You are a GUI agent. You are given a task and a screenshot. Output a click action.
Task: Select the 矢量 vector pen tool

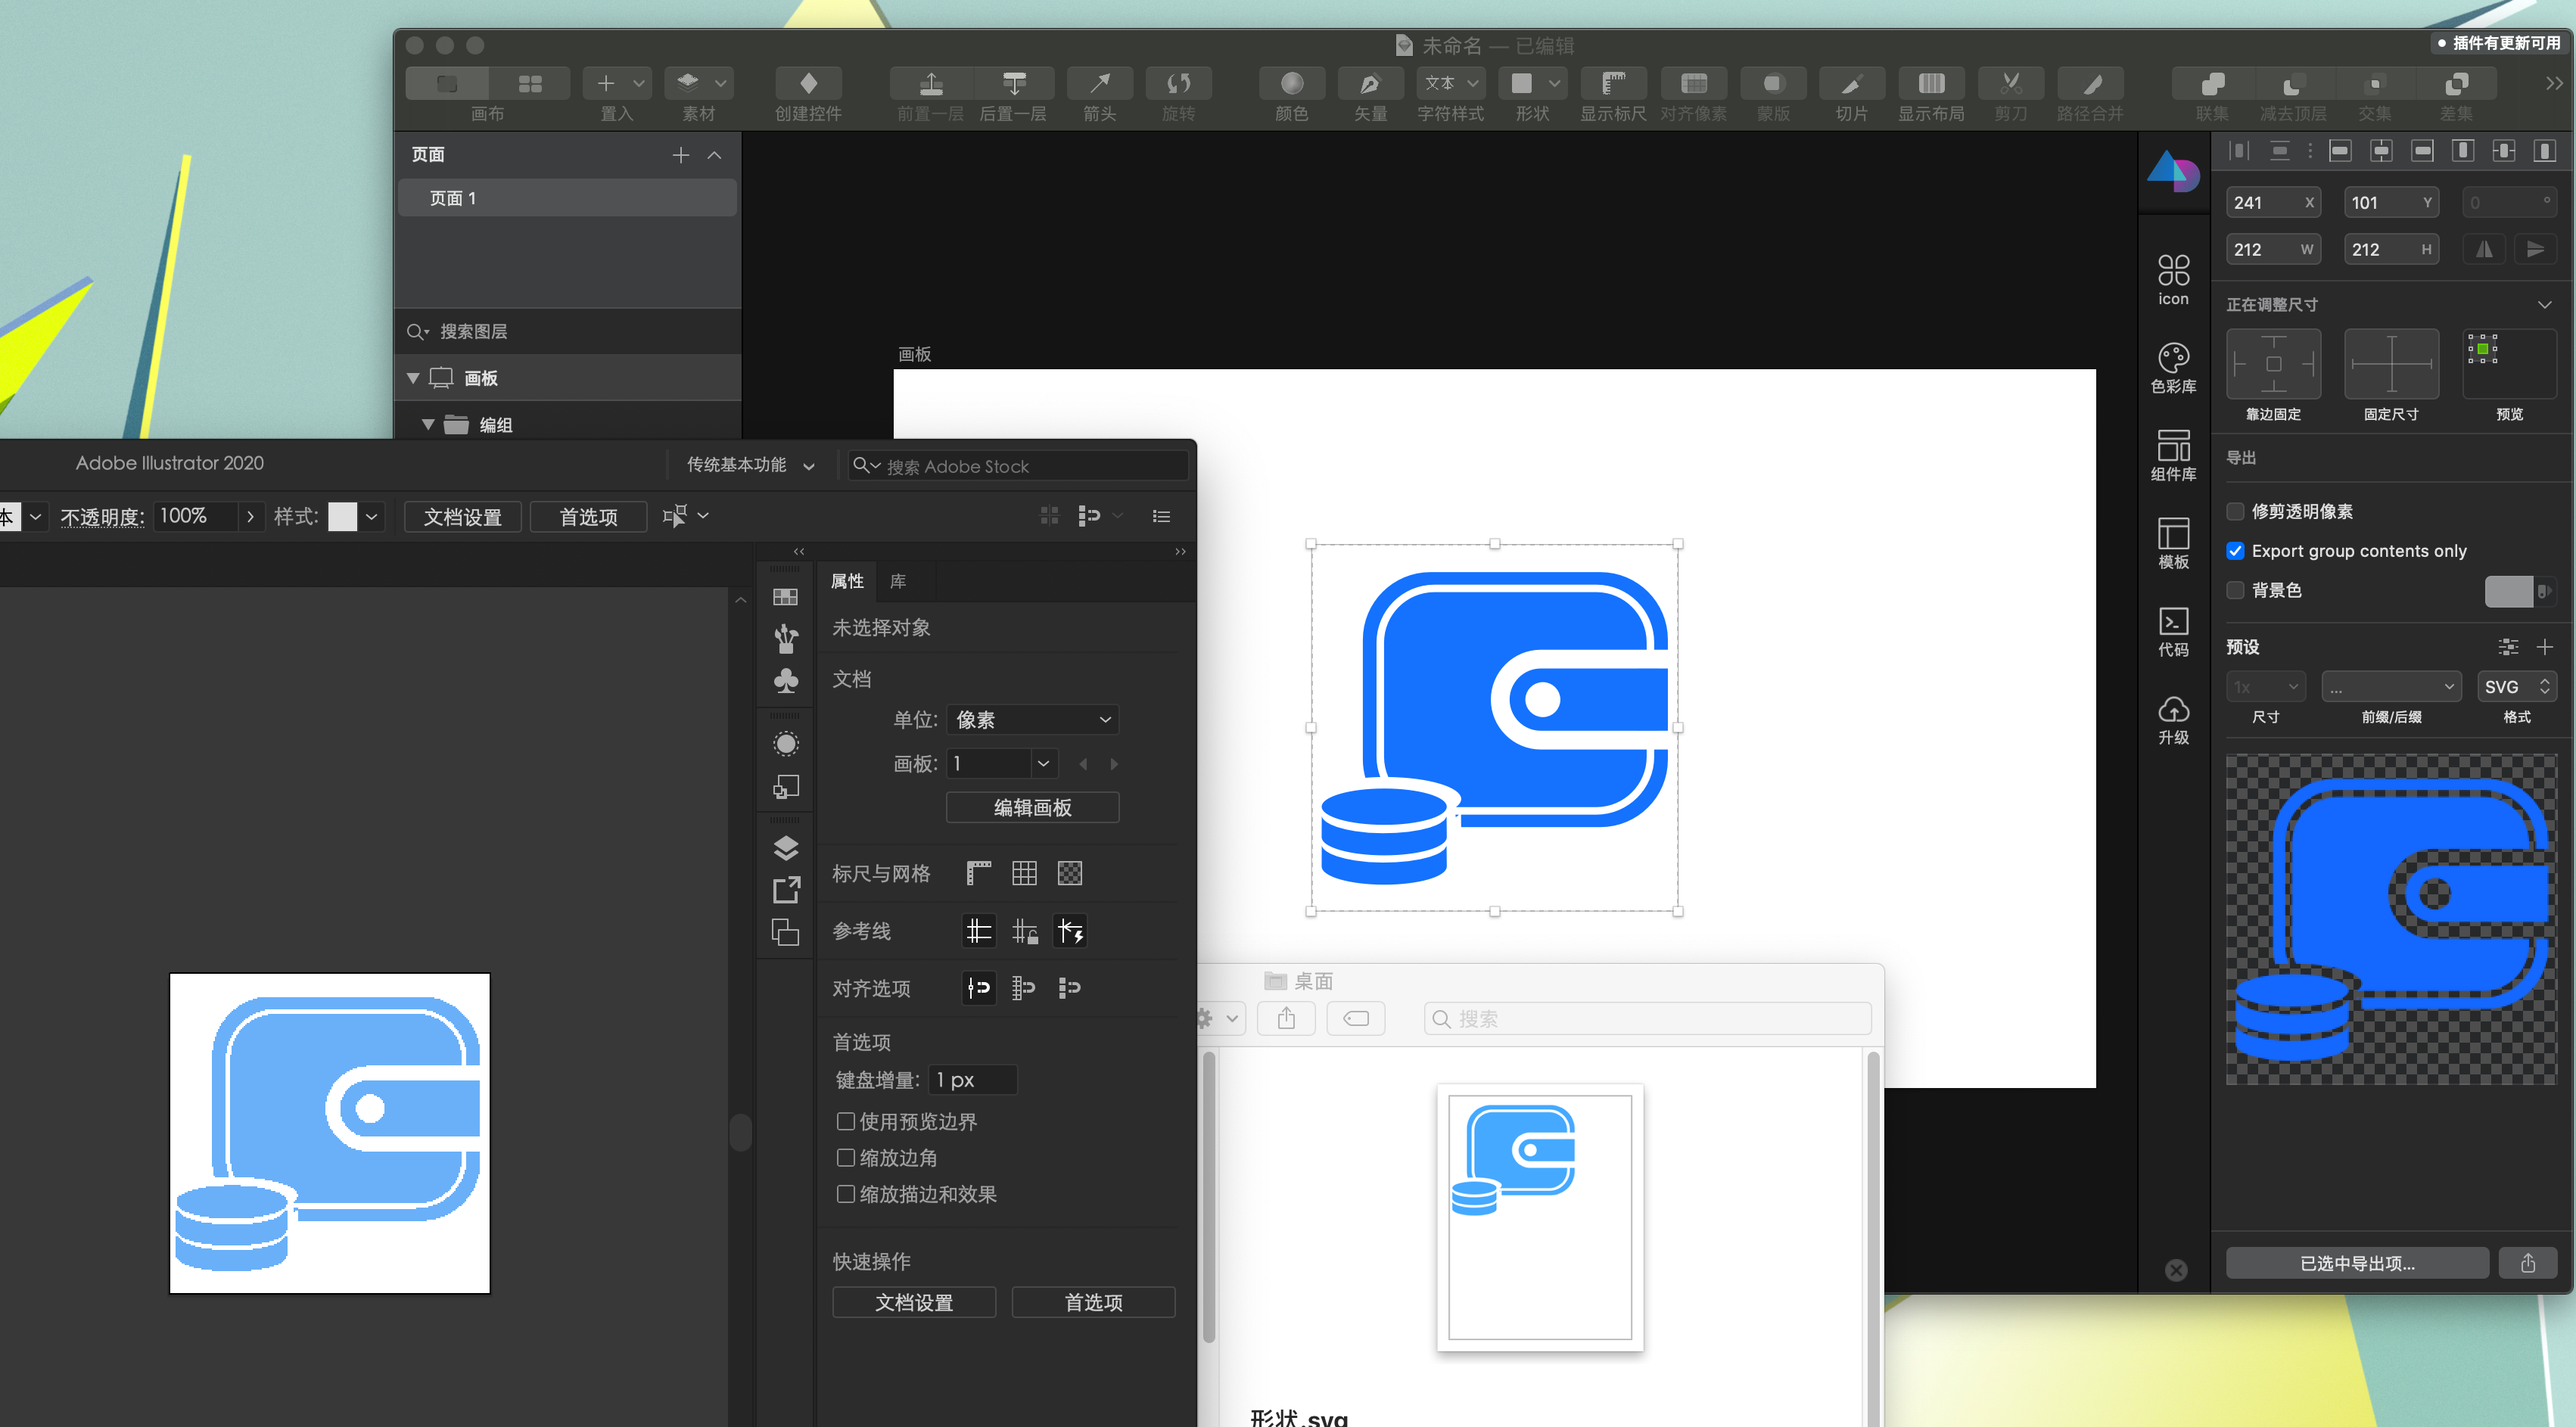[1370, 83]
